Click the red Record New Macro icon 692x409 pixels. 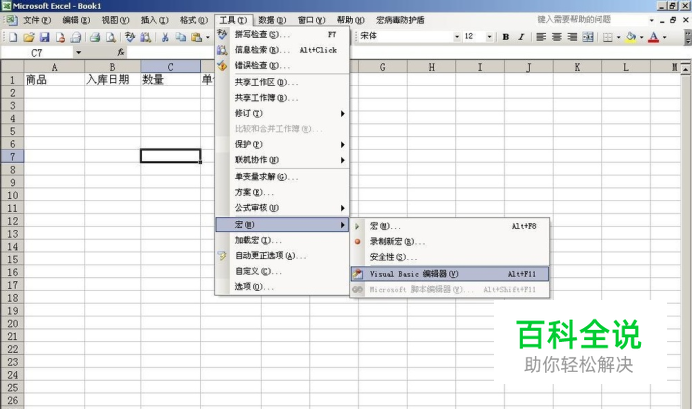357,242
